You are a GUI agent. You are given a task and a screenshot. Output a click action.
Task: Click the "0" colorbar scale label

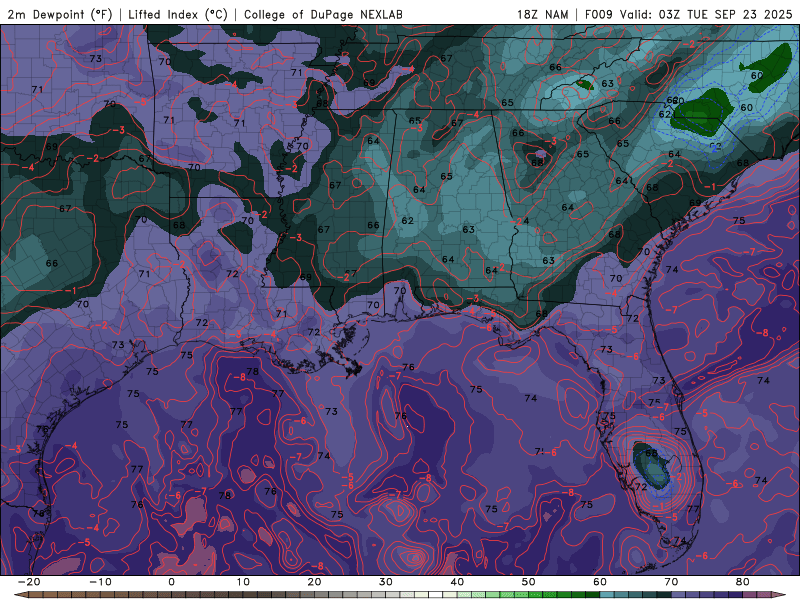pyautogui.click(x=171, y=582)
